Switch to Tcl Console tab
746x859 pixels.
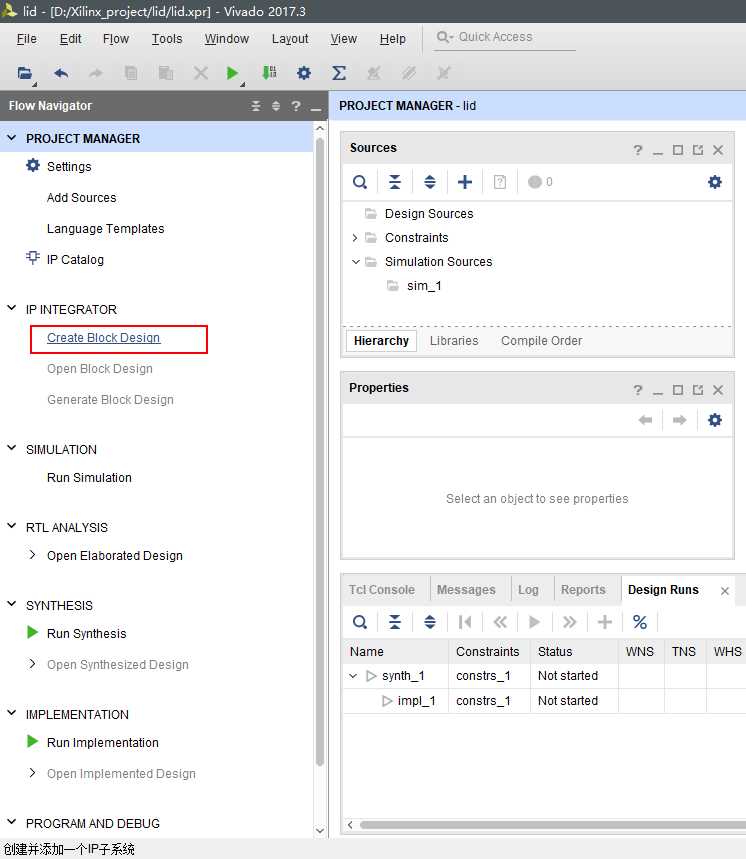tap(382, 590)
